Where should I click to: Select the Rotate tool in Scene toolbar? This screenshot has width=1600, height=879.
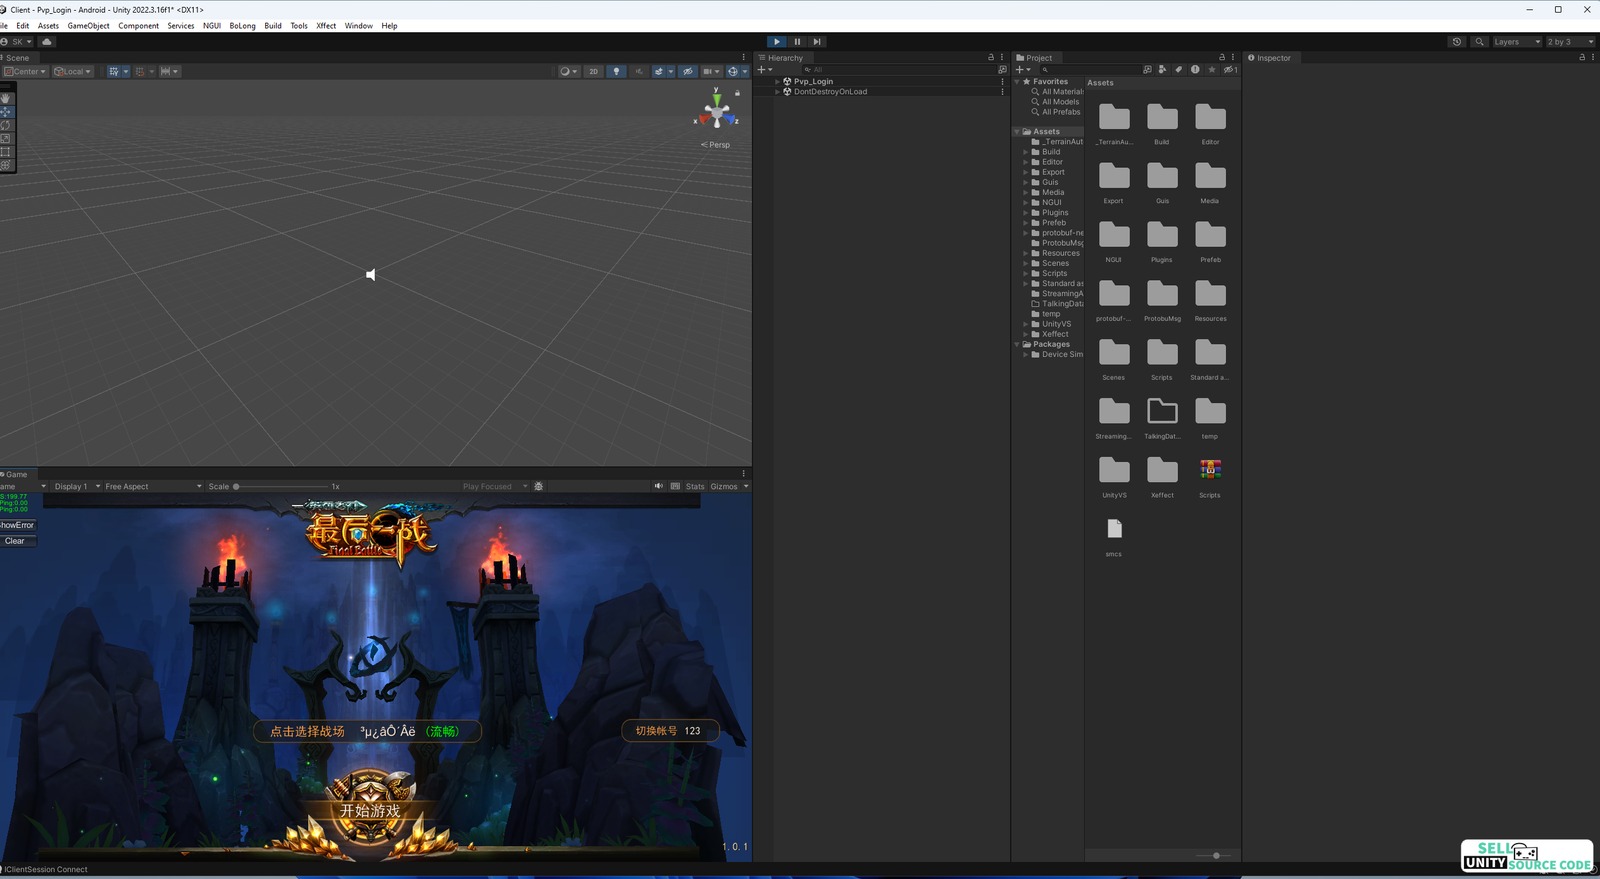click(6, 125)
